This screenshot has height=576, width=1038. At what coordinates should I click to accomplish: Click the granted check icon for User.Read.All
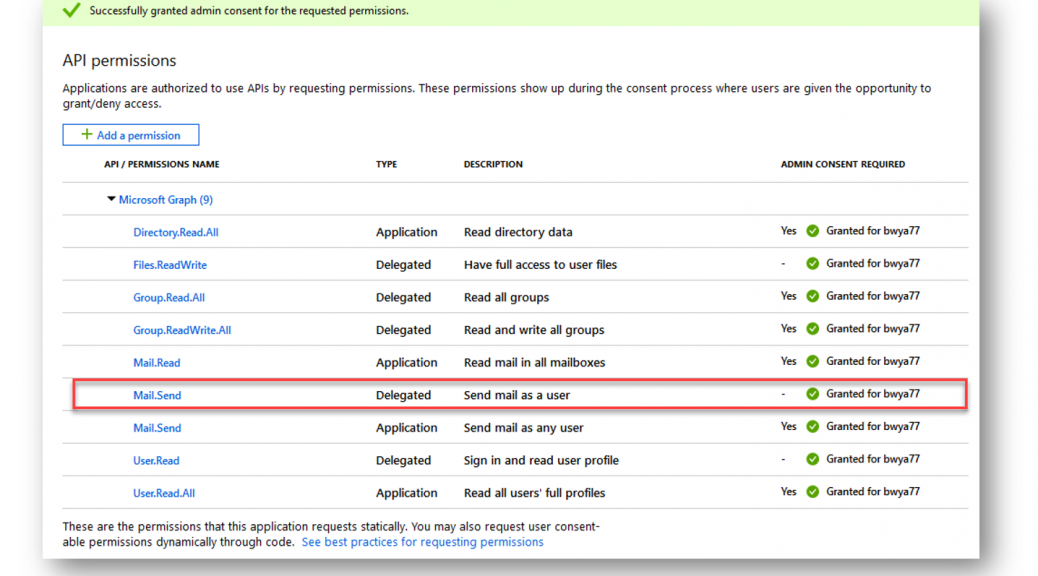pos(812,492)
